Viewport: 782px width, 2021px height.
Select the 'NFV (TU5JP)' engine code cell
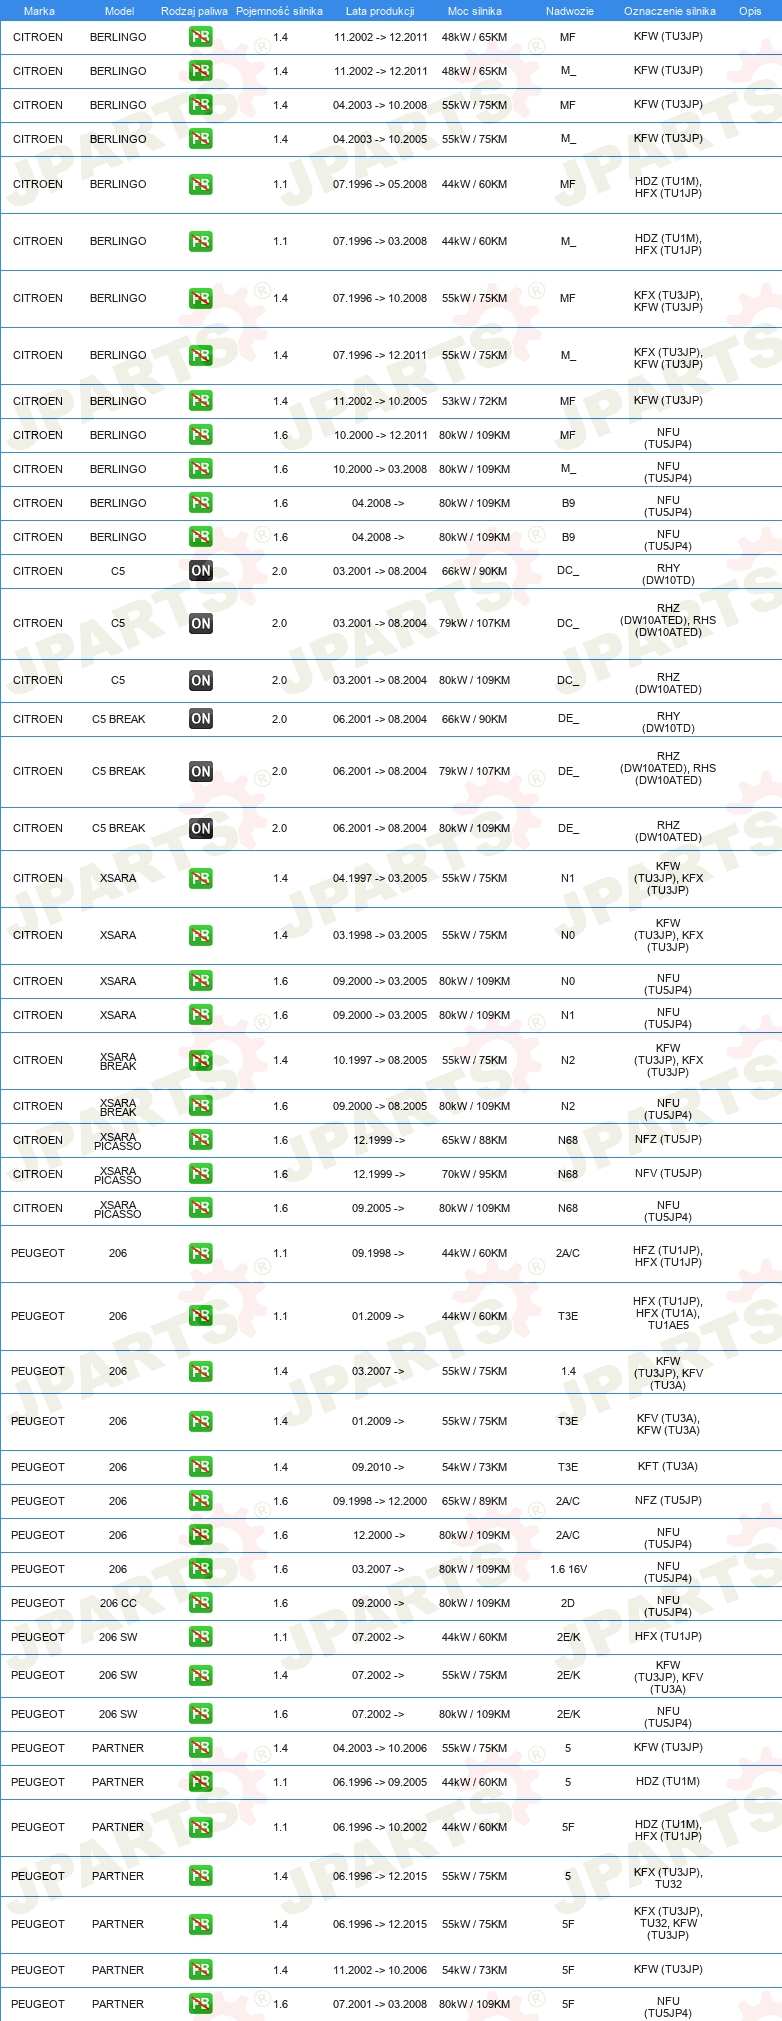(668, 1173)
